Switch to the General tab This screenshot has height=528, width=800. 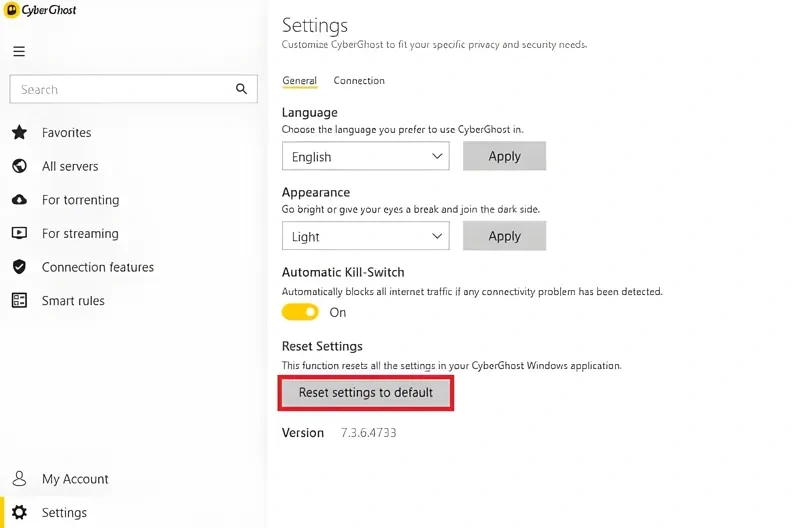(x=299, y=81)
